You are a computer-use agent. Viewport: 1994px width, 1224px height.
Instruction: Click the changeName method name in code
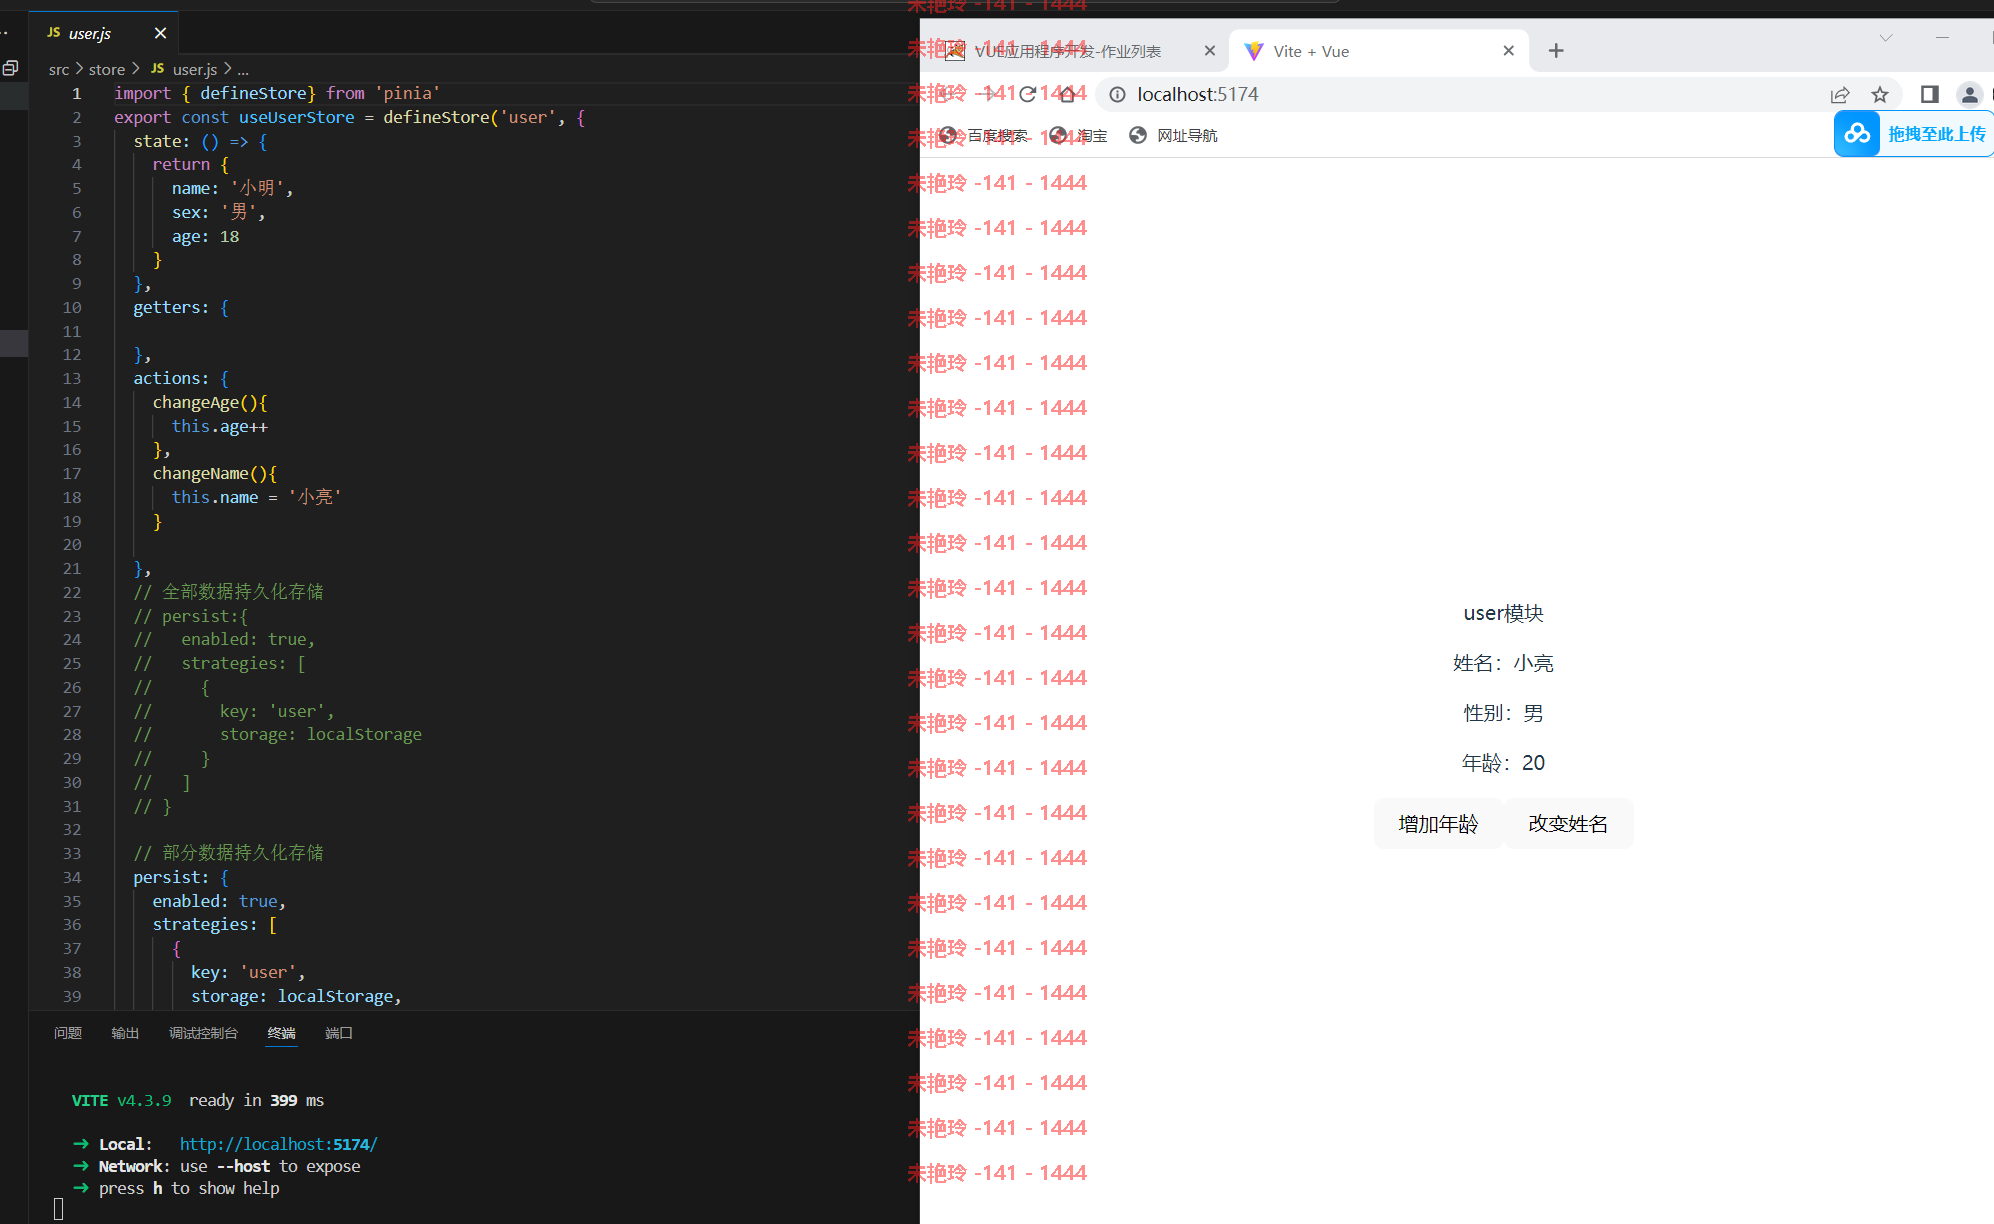coord(200,473)
